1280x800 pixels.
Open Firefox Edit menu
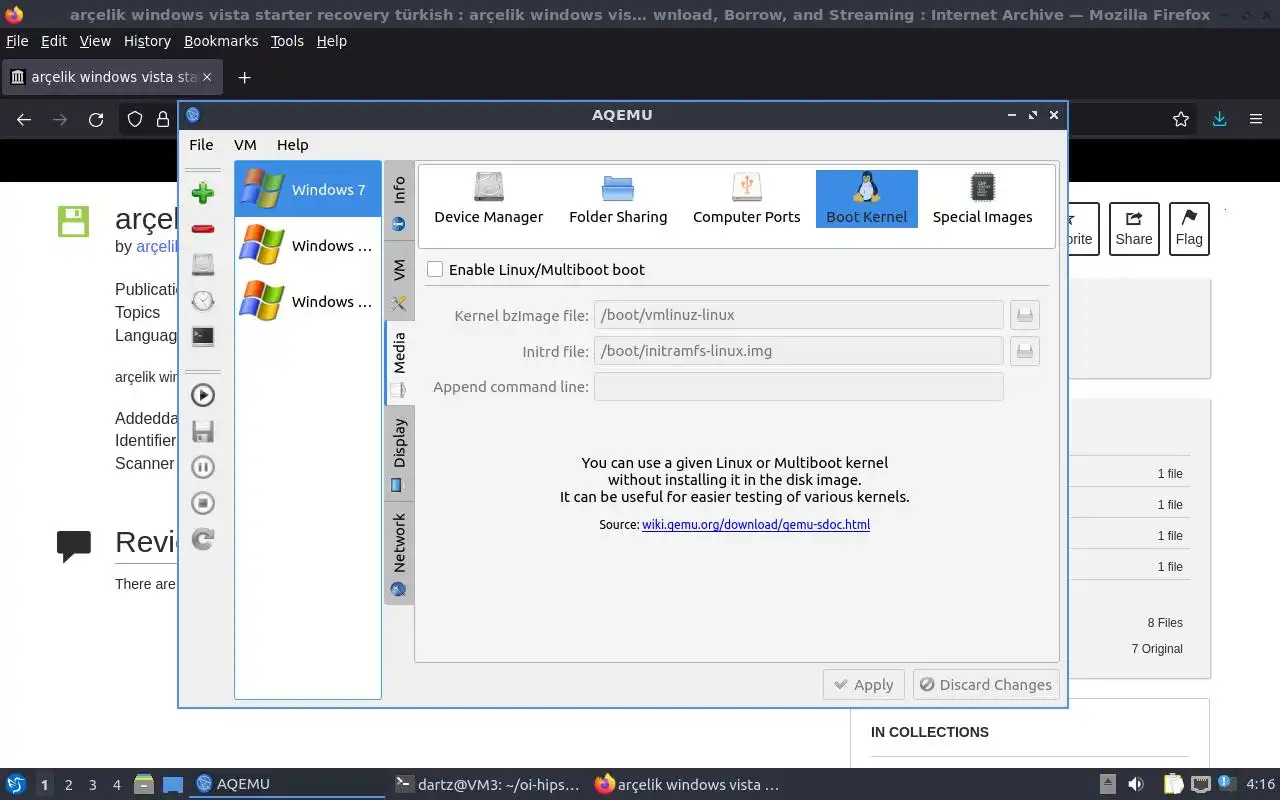(x=54, y=41)
